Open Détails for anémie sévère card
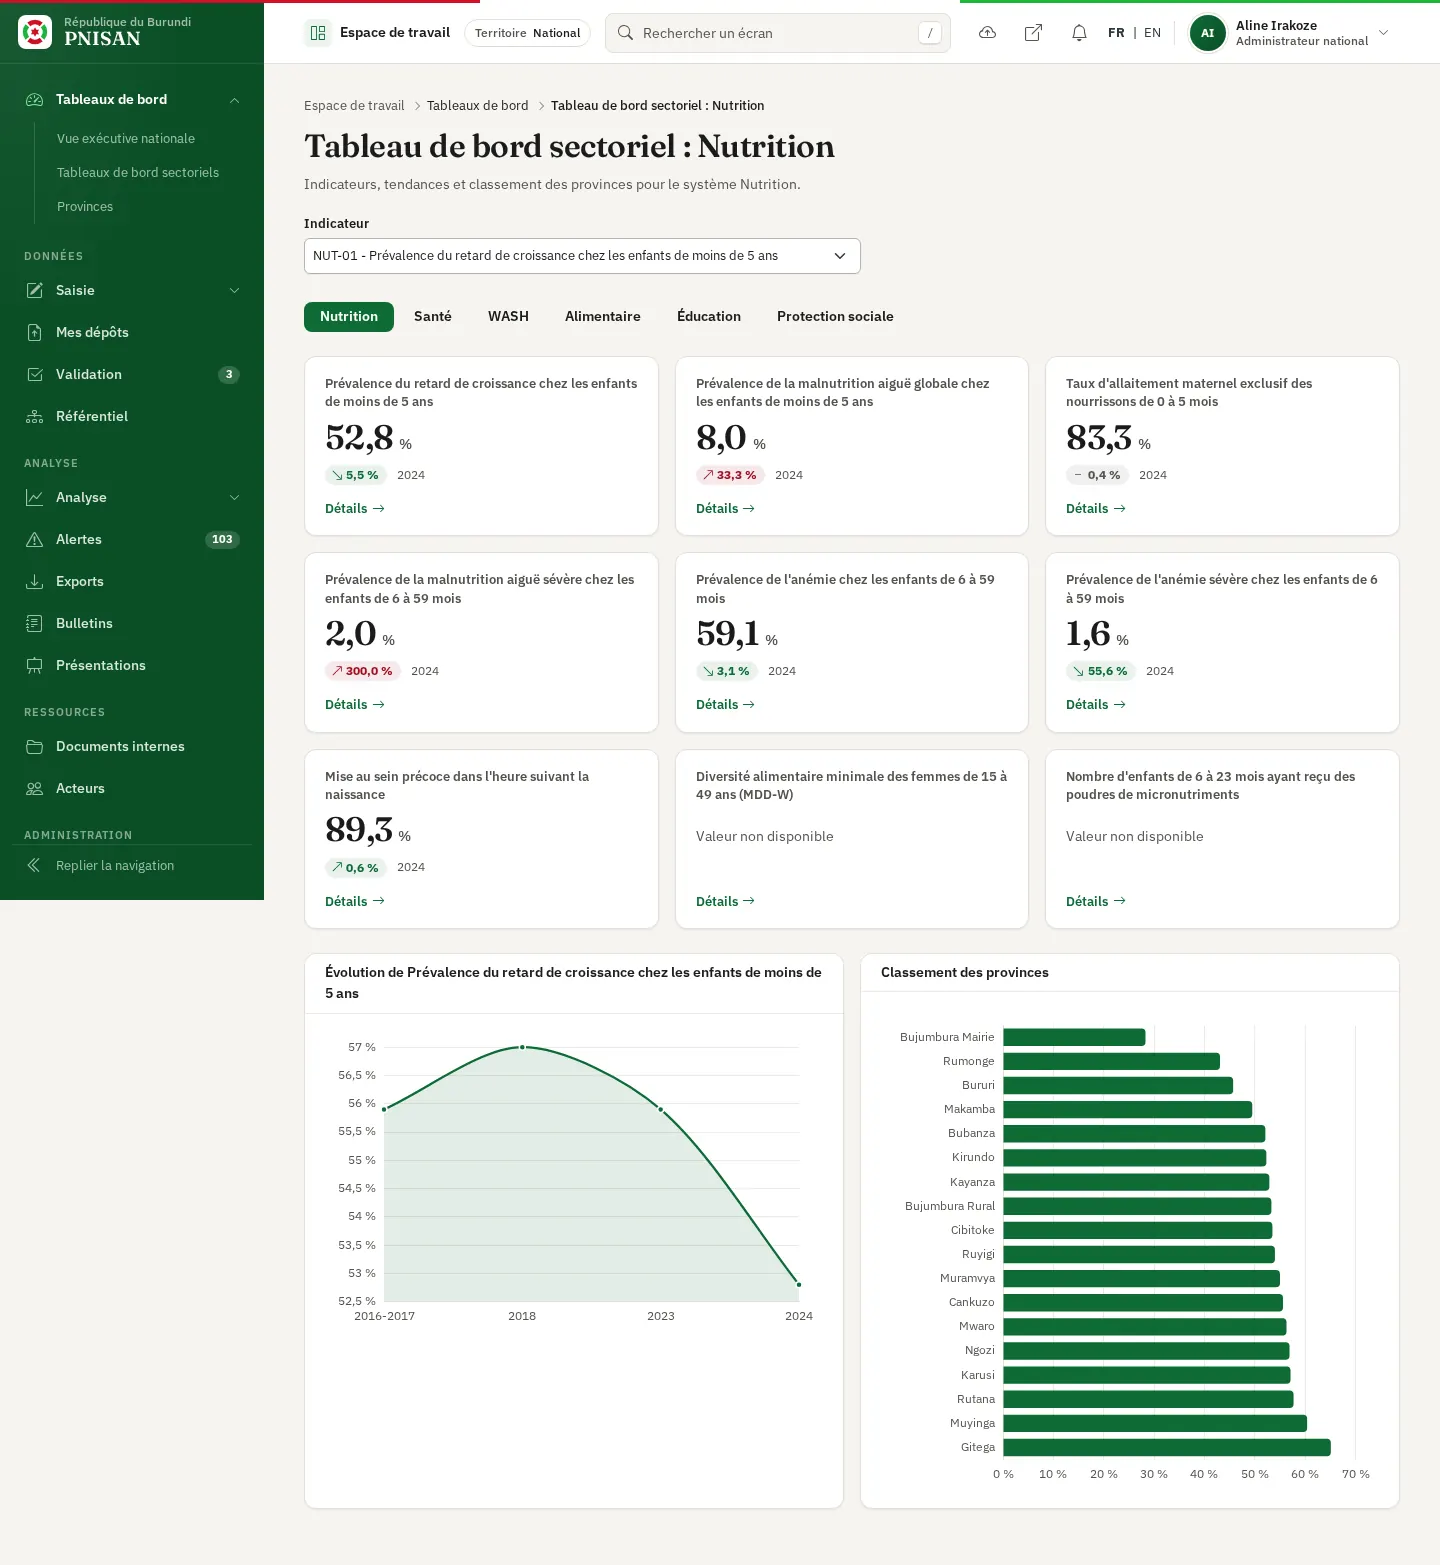The image size is (1440, 1565). (x=1096, y=704)
